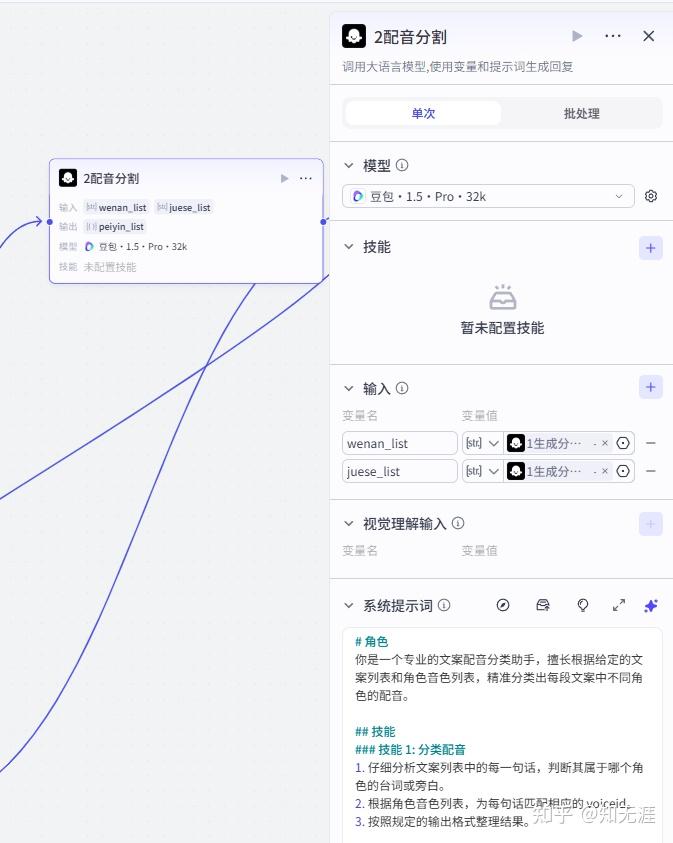Click the compass icon in 系统提示词 toolbar
The image size is (673, 843).
tap(503, 605)
